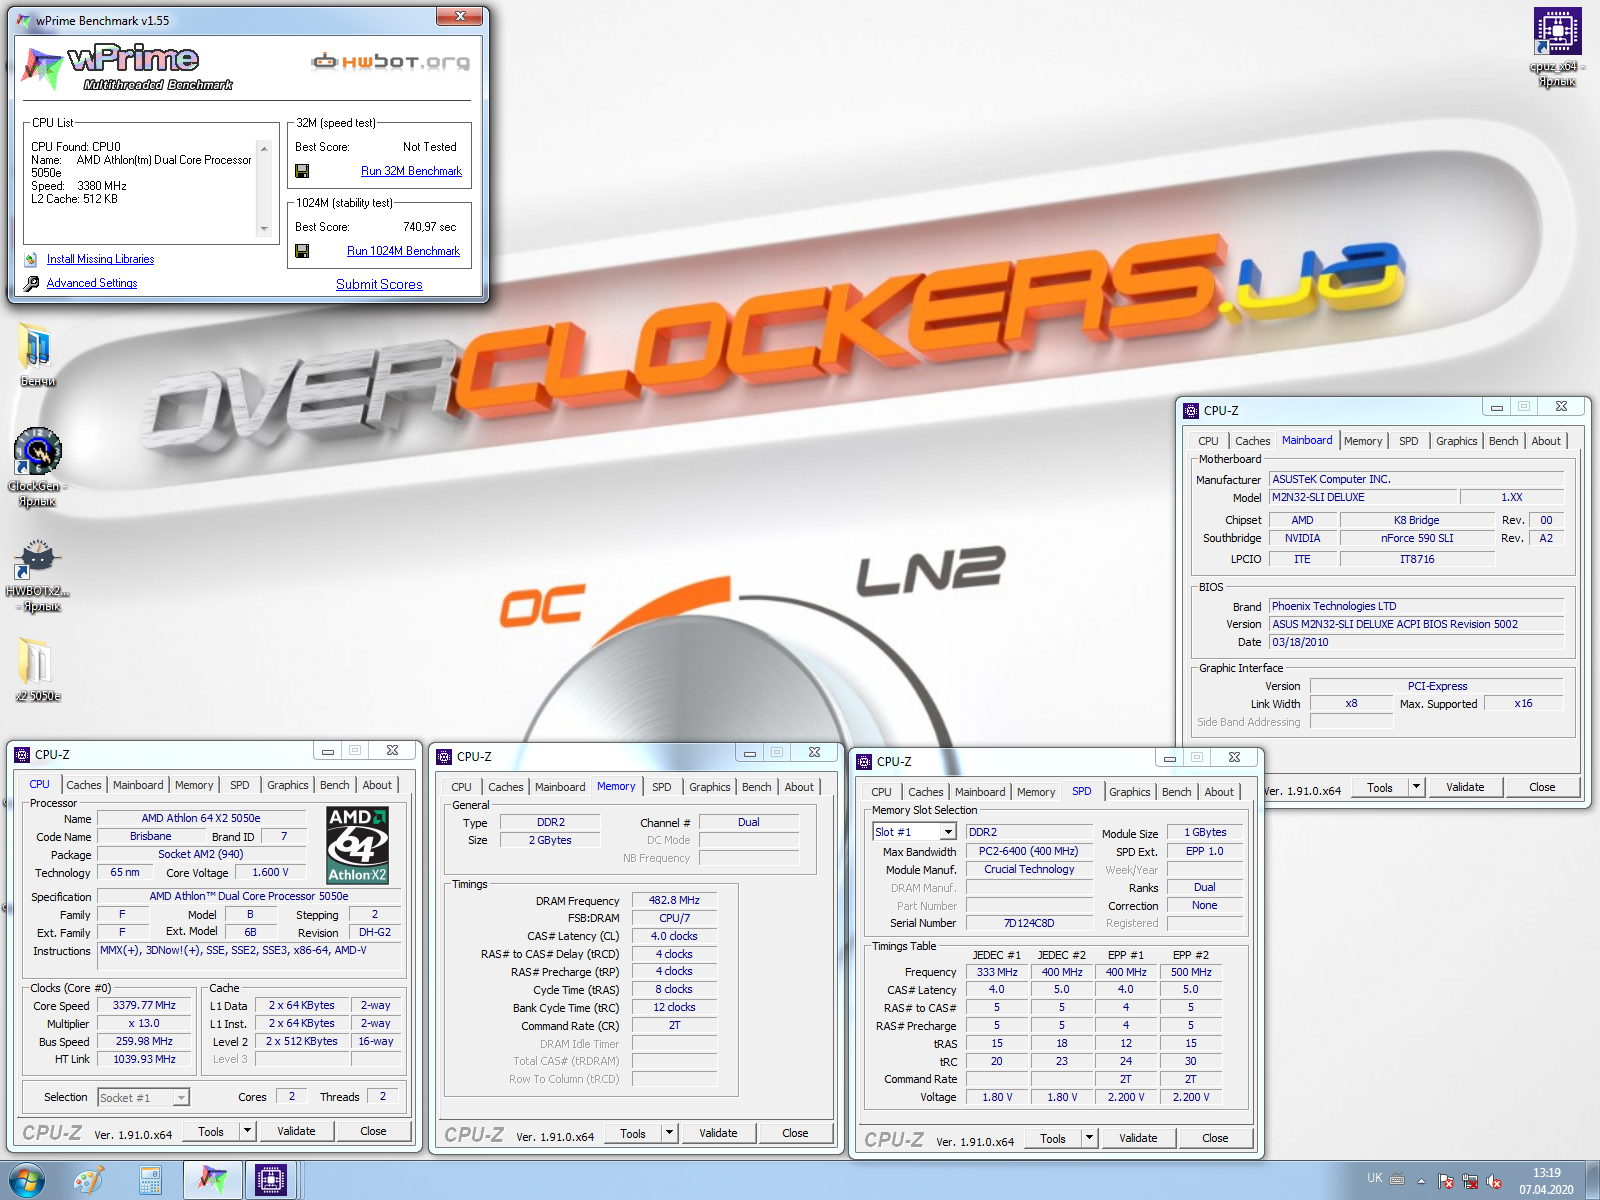Click Show Desktop strip at taskbar end
The image size is (1600, 1200).
coord(1592,1180)
